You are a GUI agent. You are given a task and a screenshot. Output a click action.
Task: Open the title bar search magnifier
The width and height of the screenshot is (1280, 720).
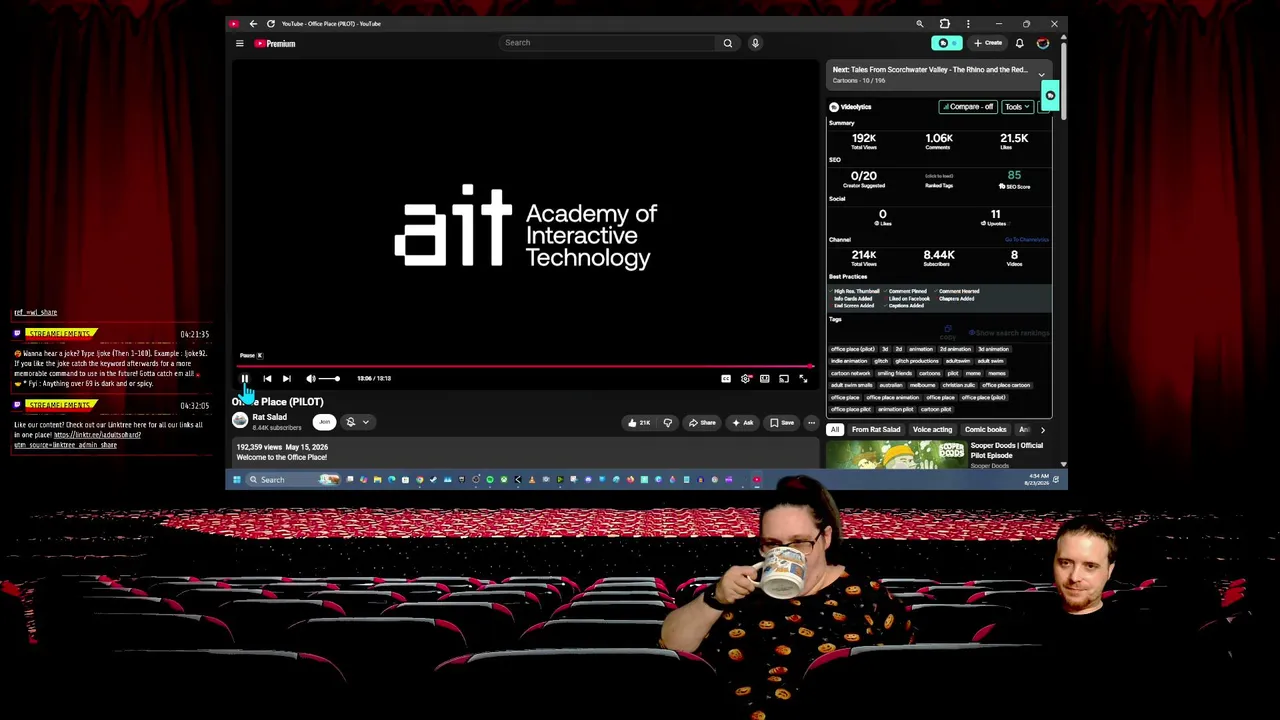[x=919, y=23]
